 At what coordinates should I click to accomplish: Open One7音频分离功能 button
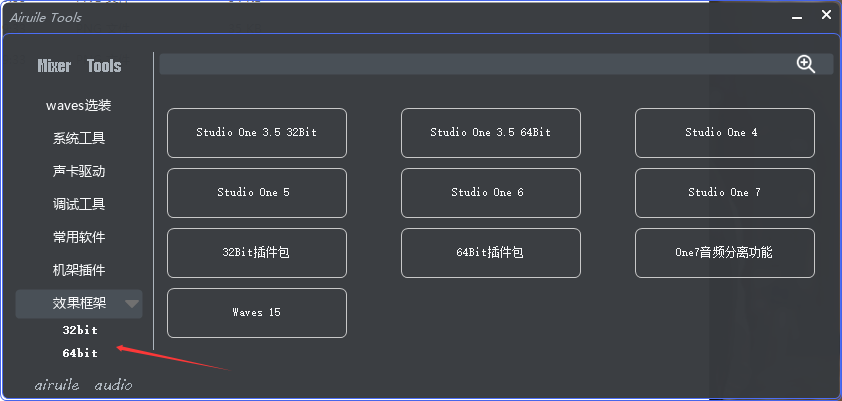click(x=724, y=253)
